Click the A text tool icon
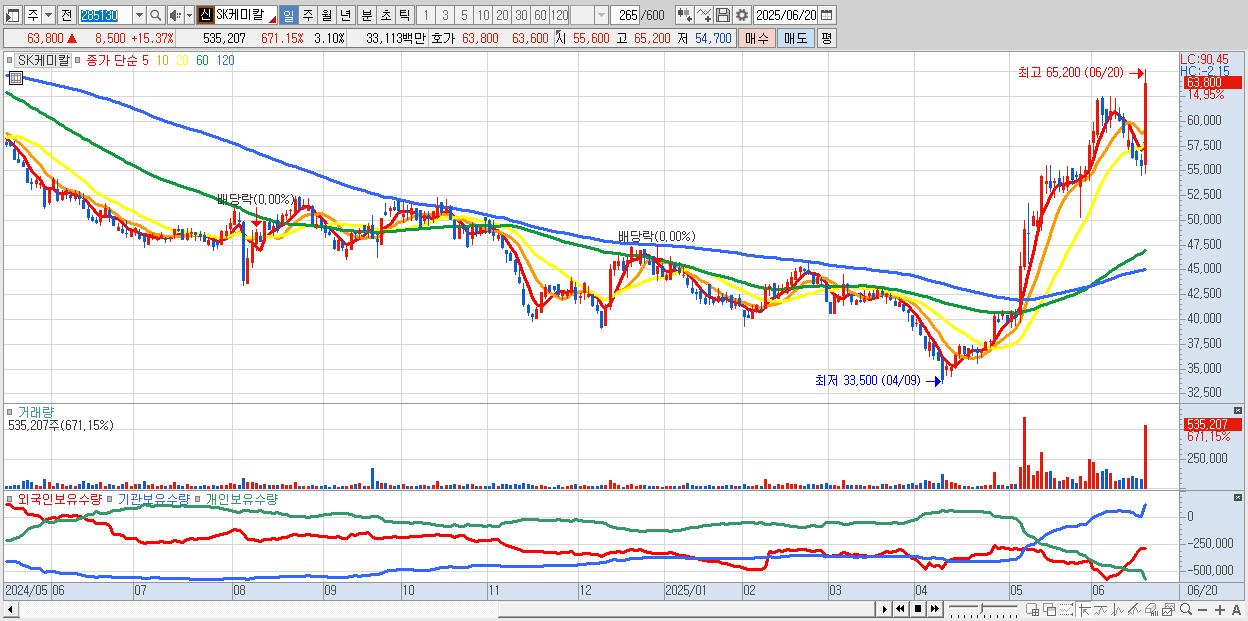 coord(1236,609)
